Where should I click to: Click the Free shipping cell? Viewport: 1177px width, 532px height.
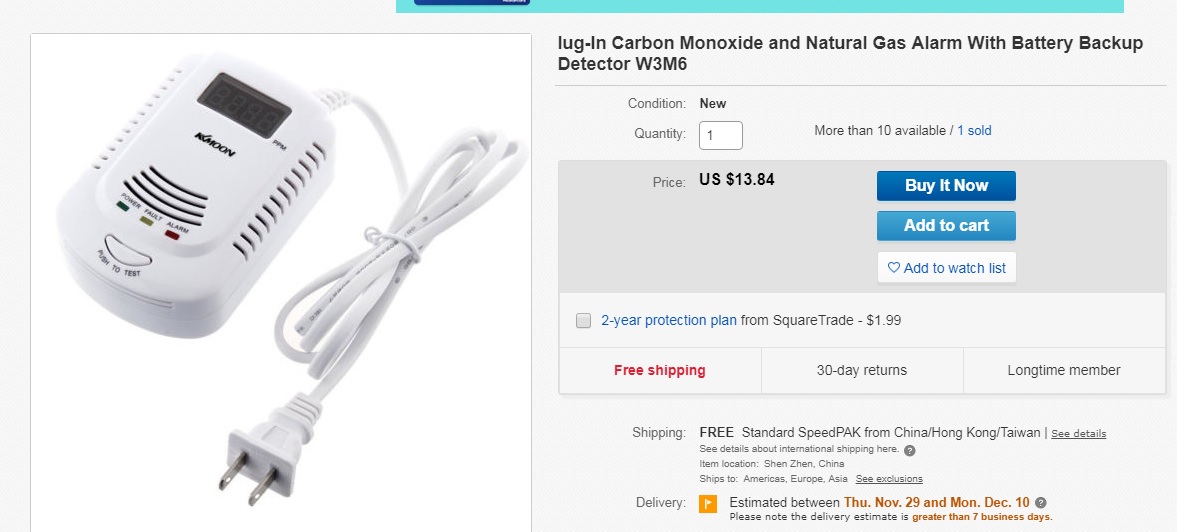pos(660,370)
